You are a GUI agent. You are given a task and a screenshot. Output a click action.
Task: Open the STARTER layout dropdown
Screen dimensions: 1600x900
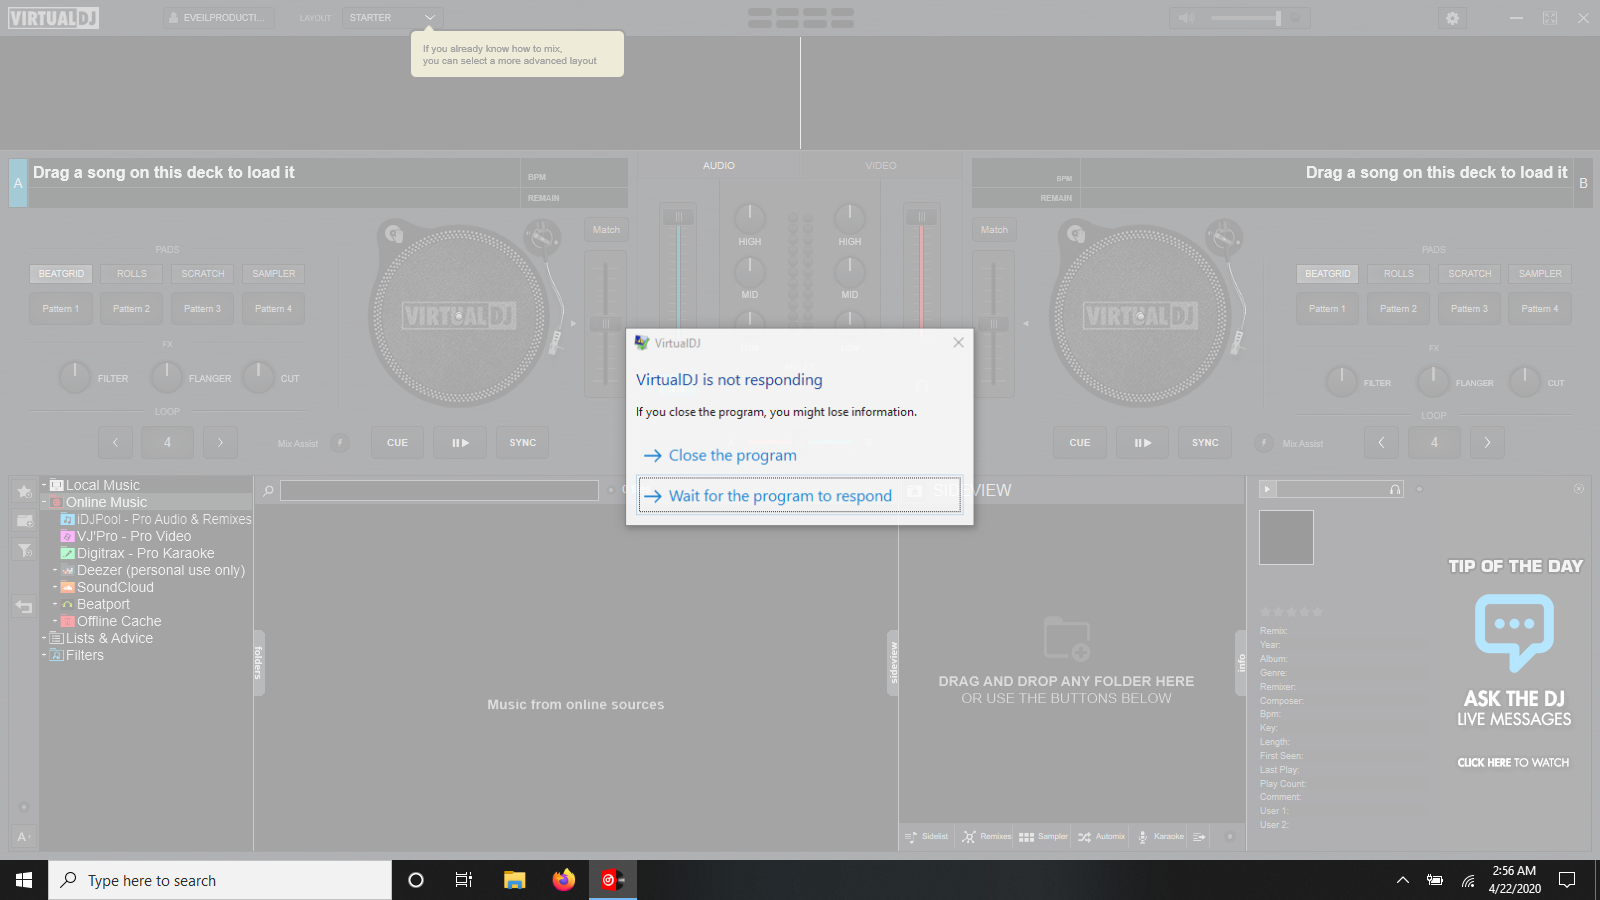[392, 18]
